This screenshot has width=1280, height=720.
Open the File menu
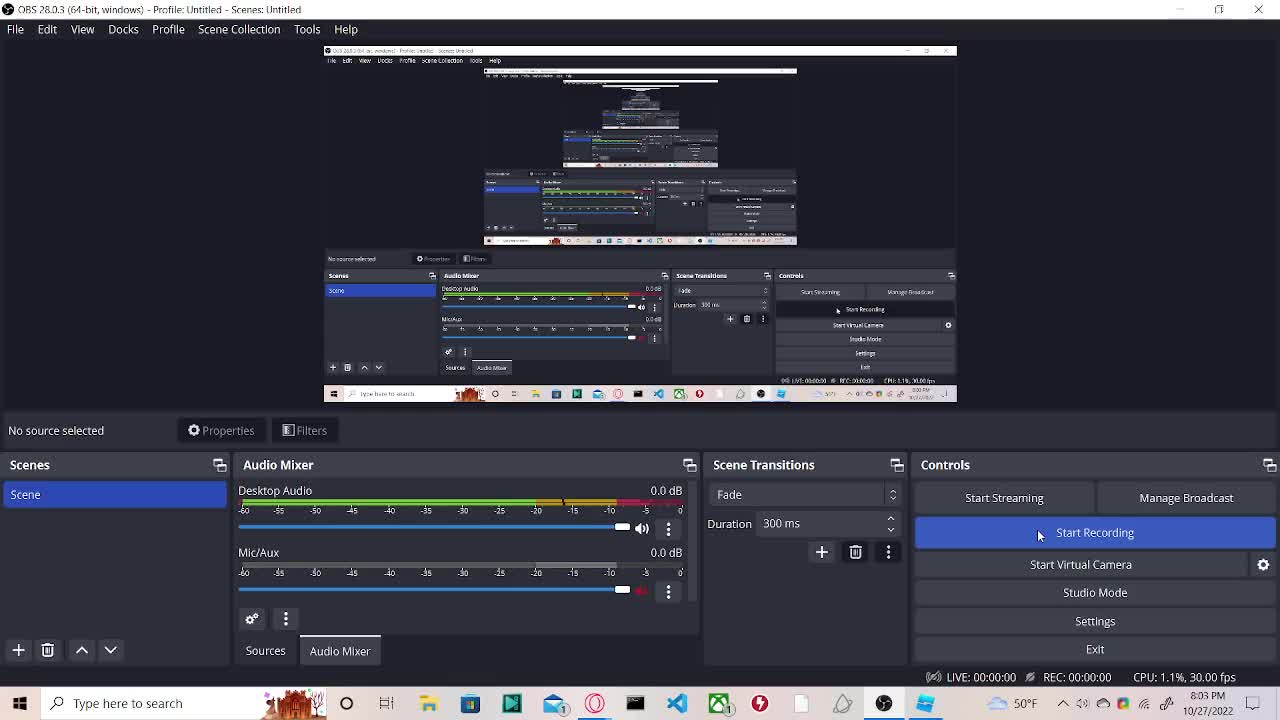pyautogui.click(x=15, y=29)
